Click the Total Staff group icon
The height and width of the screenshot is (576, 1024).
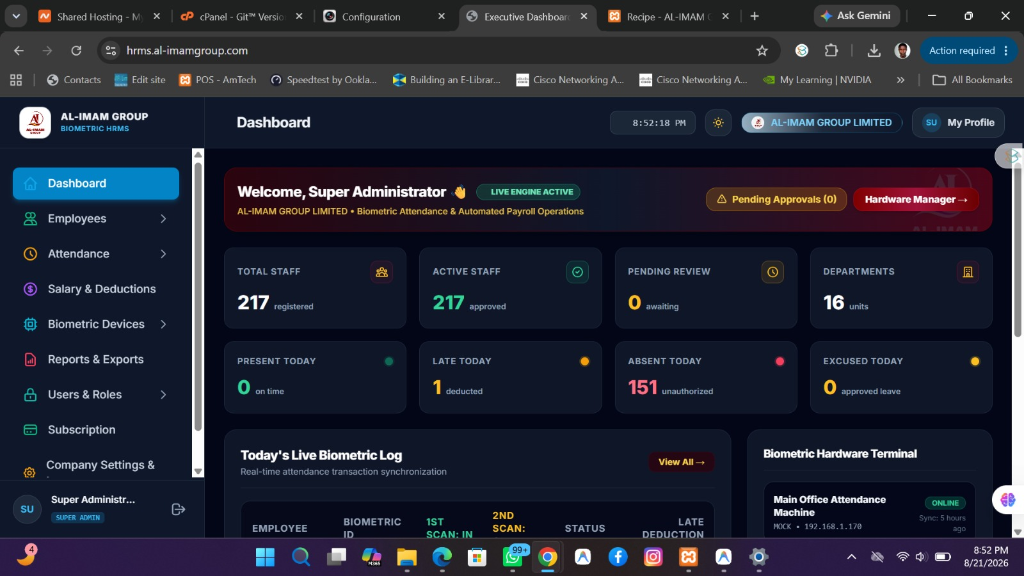pyautogui.click(x=381, y=272)
